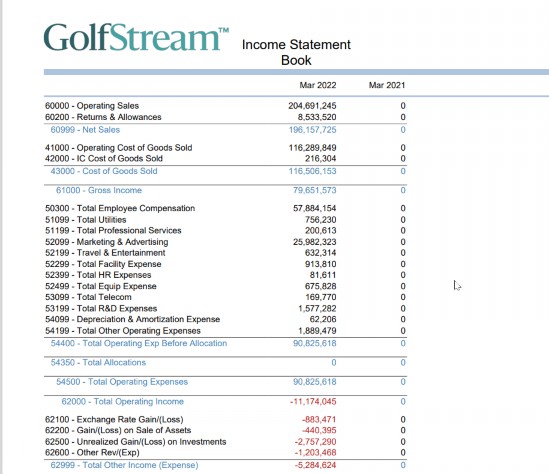Click the 43000 - Cost of Goods Sold label
The image size is (549, 474).
tap(104, 171)
